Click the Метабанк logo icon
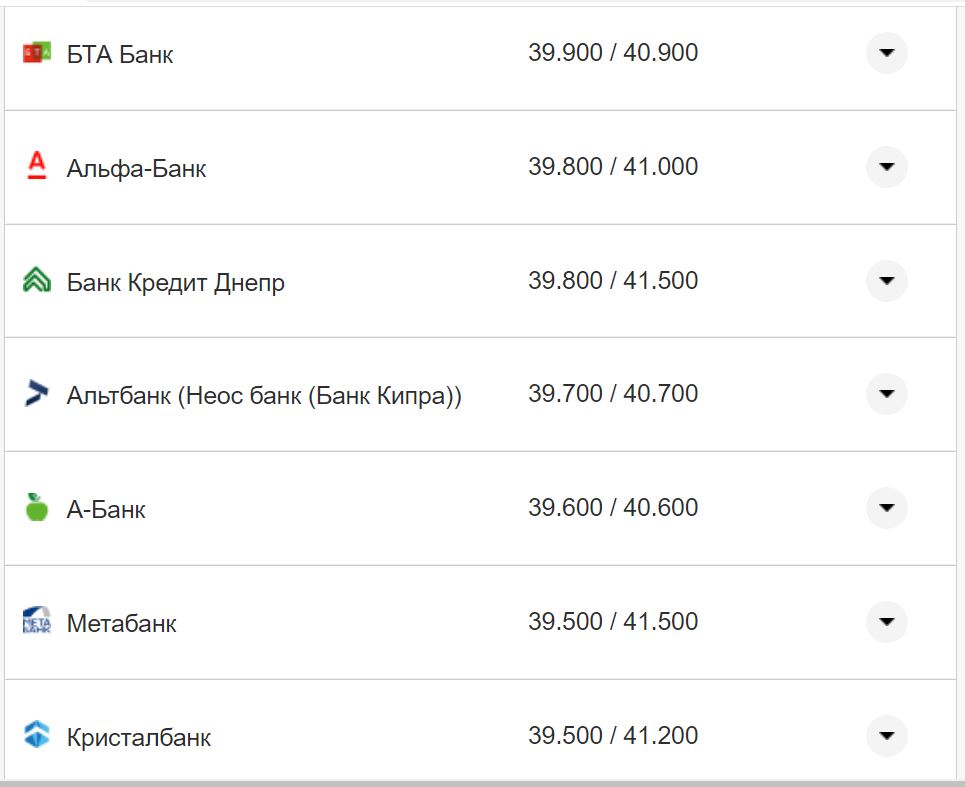 pyautogui.click(x=36, y=622)
